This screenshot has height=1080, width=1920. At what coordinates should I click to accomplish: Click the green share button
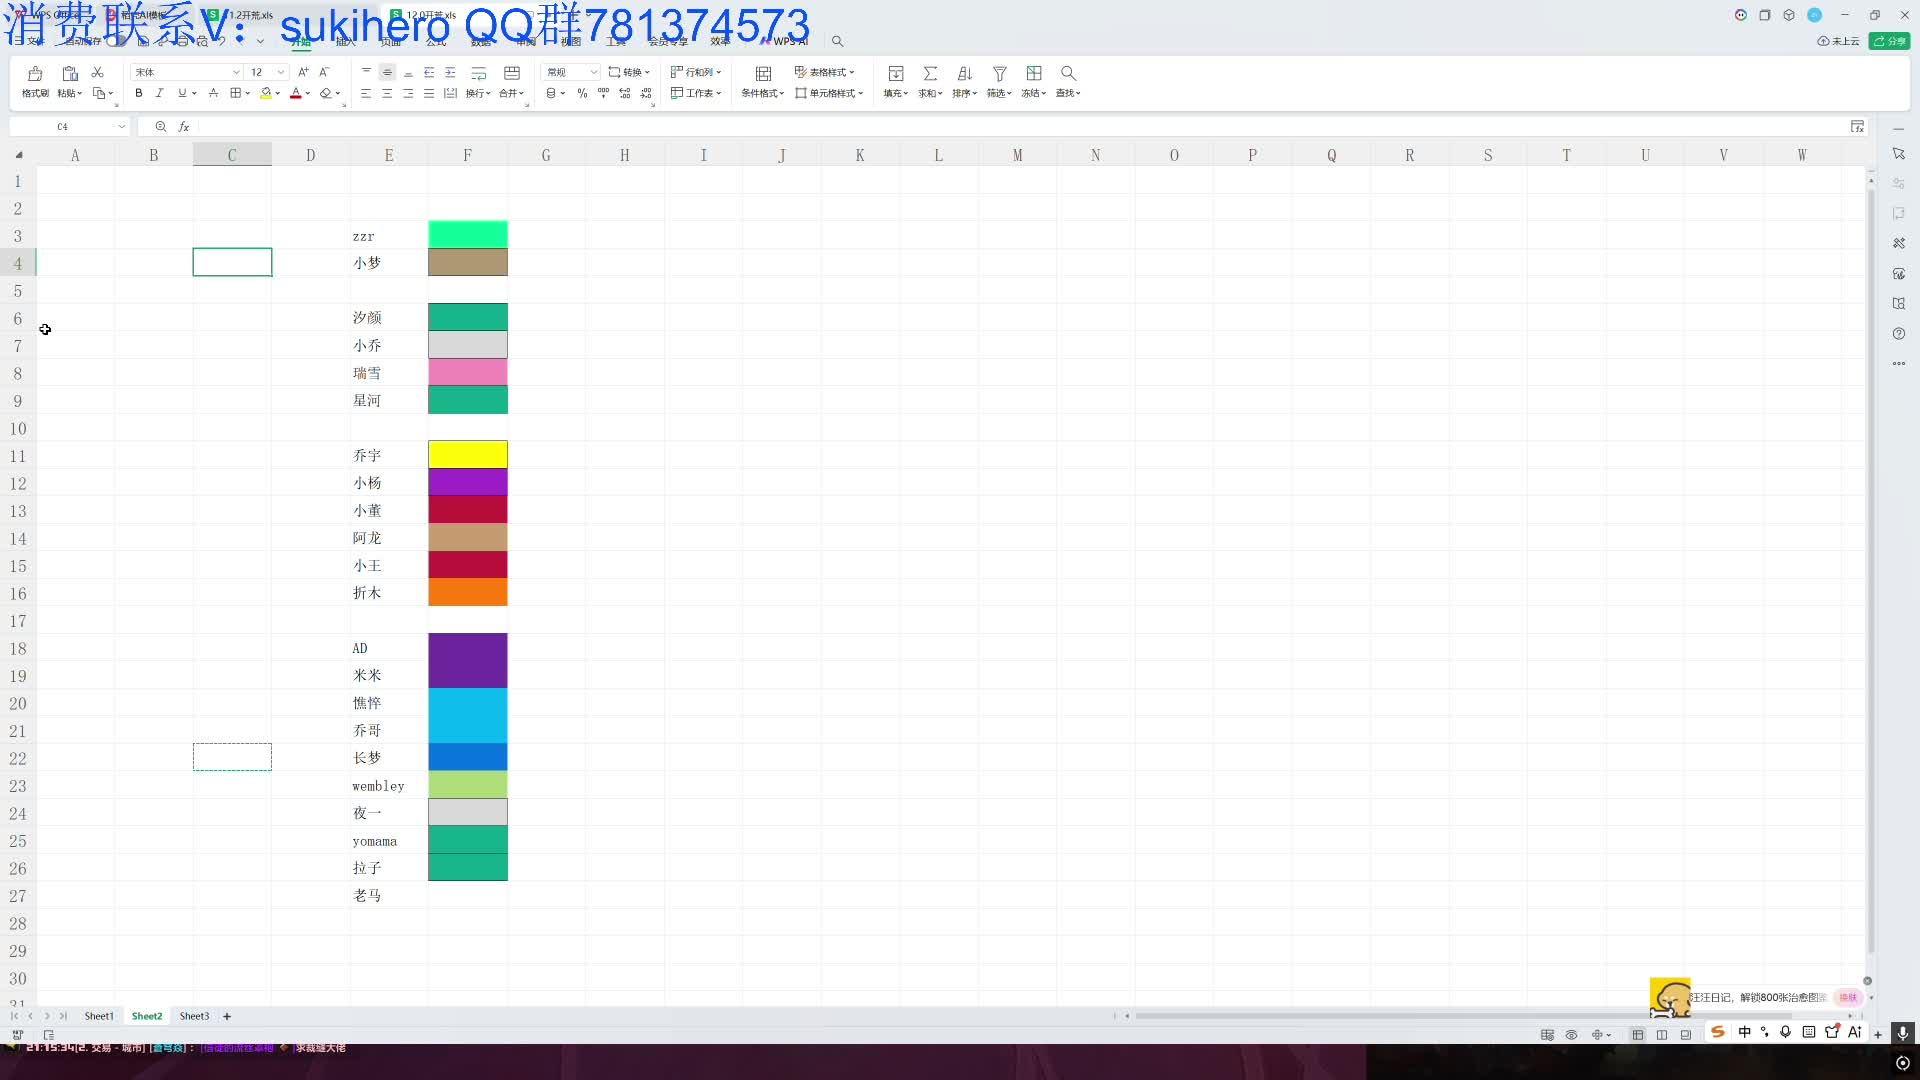point(1889,41)
